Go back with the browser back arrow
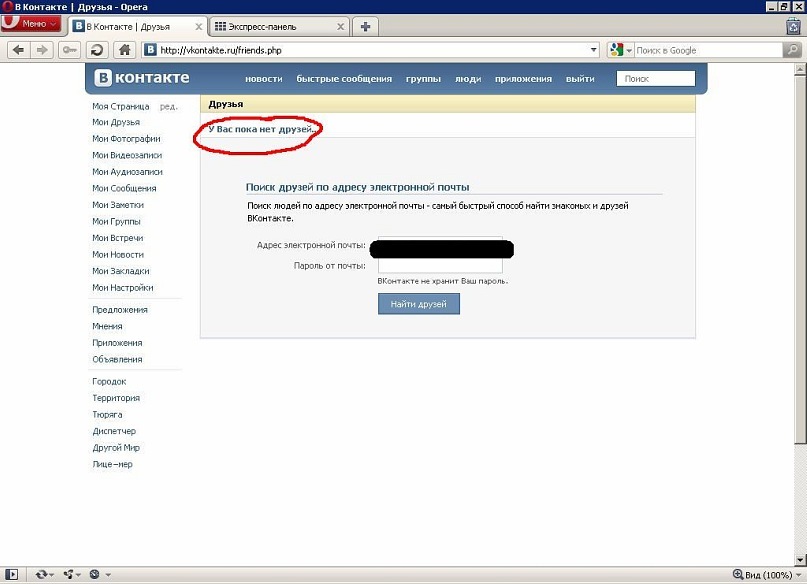The image size is (807, 584). 19,50
